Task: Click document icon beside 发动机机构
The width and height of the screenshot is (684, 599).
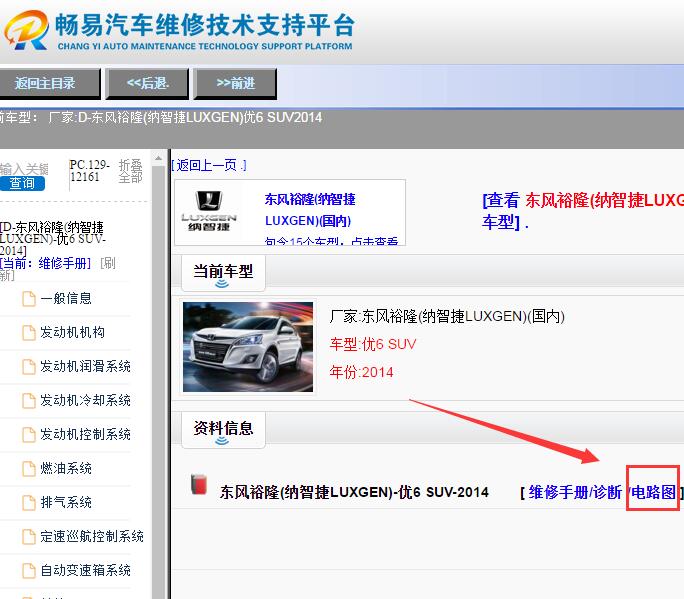Action: click(x=29, y=333)
